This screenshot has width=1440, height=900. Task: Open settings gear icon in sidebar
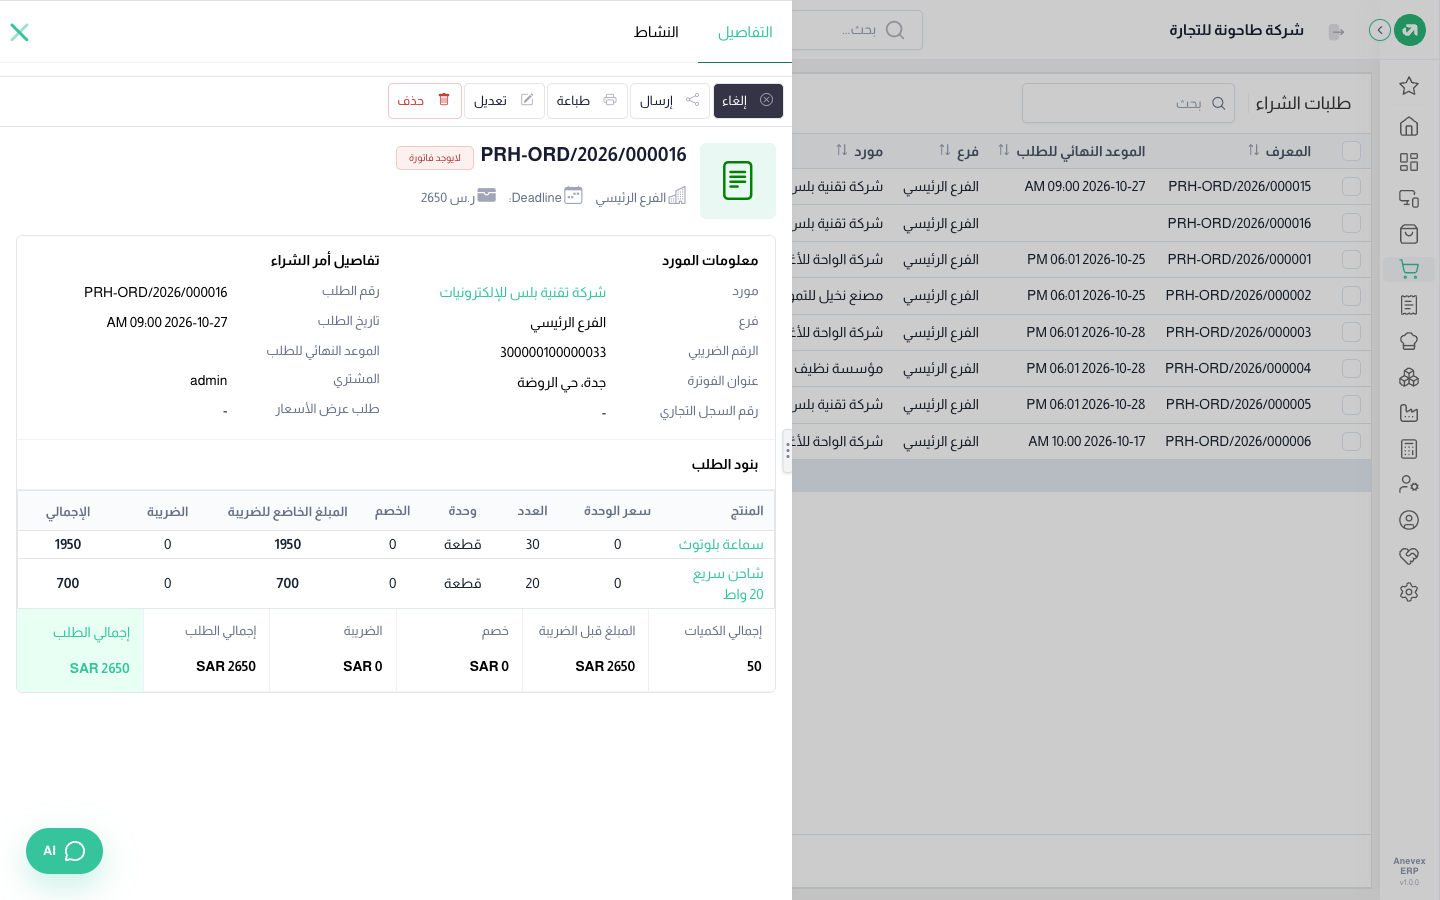(1409, 592)
